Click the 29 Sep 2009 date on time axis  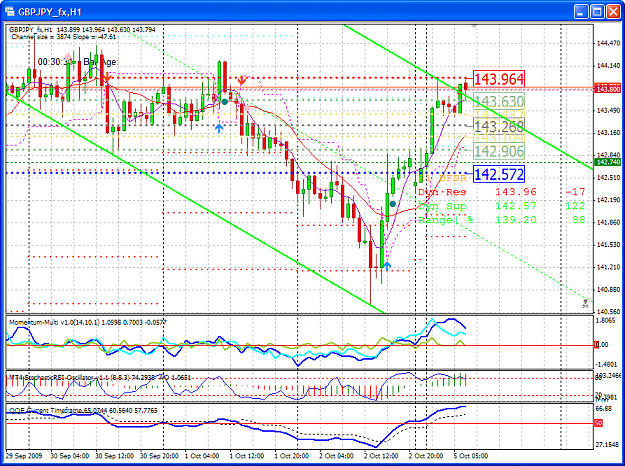[x=23, y=456]
